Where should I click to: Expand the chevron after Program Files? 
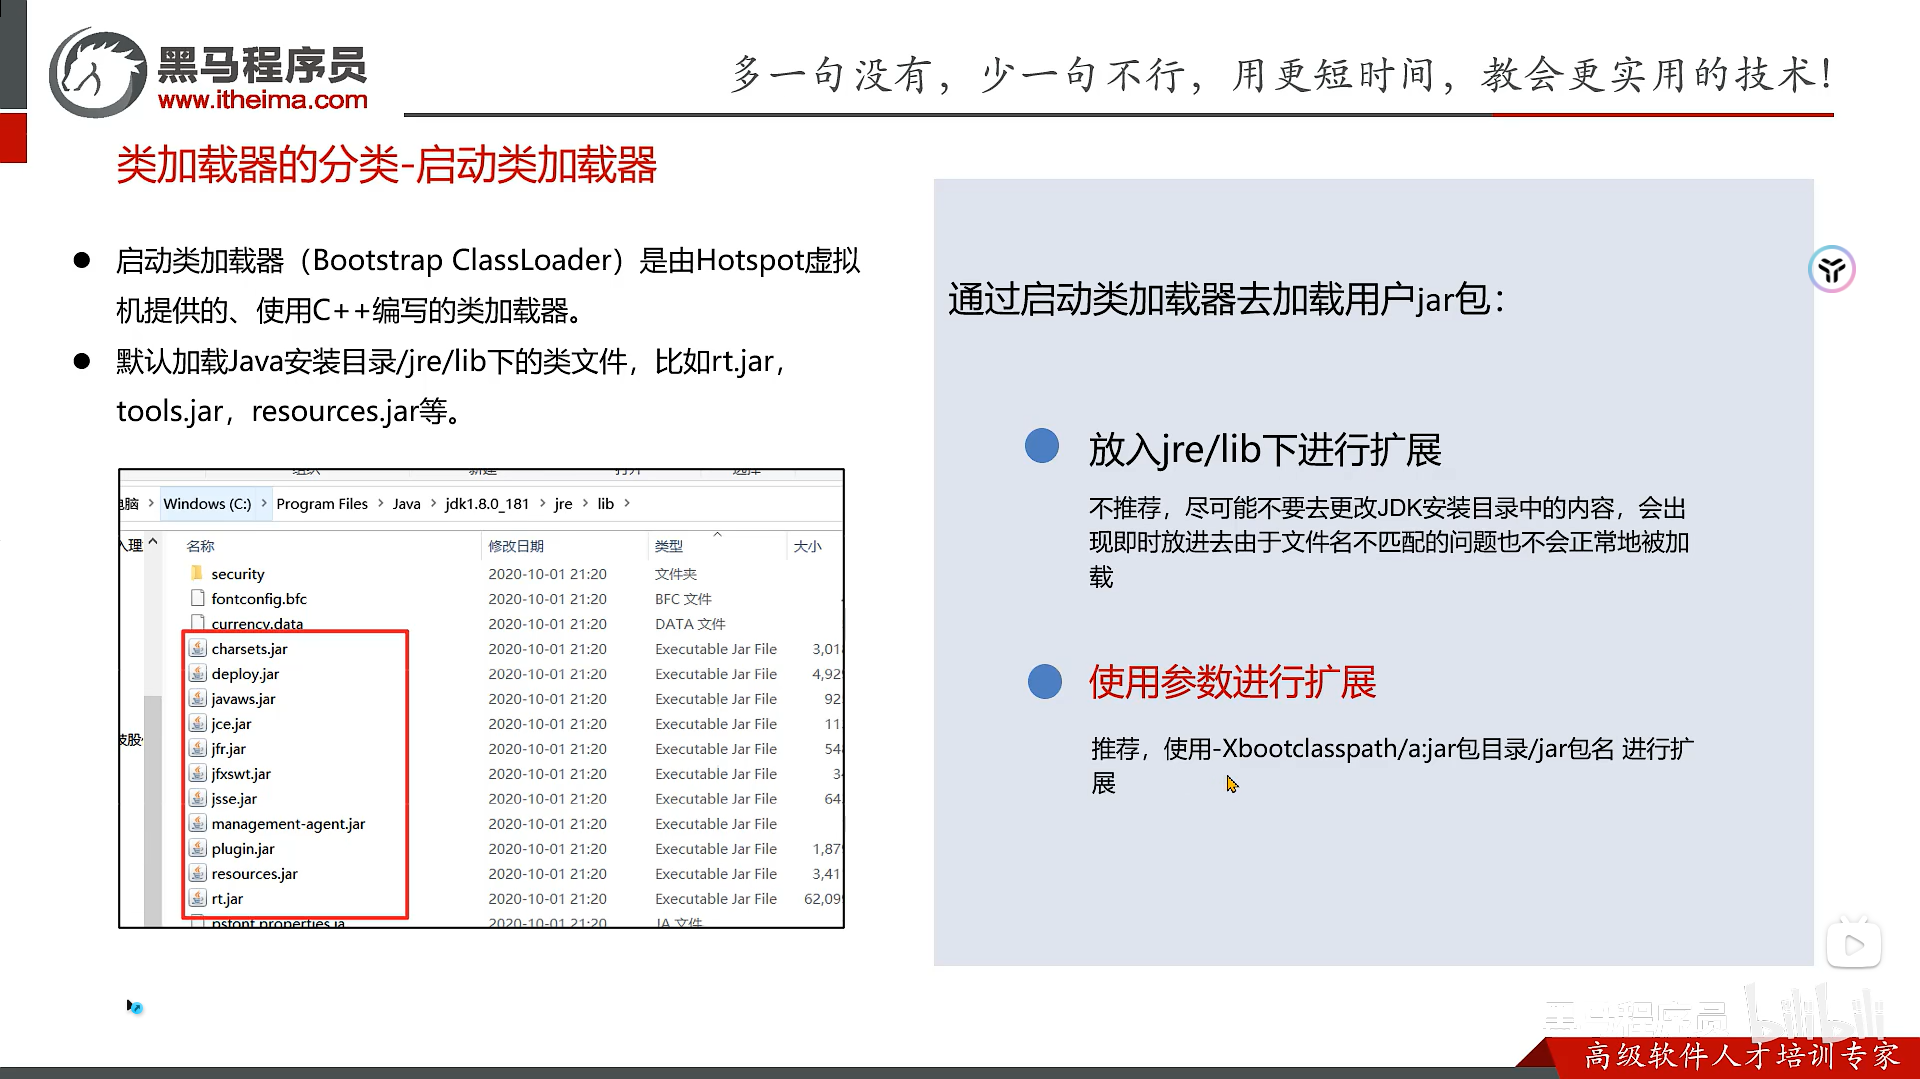(381, 503)
